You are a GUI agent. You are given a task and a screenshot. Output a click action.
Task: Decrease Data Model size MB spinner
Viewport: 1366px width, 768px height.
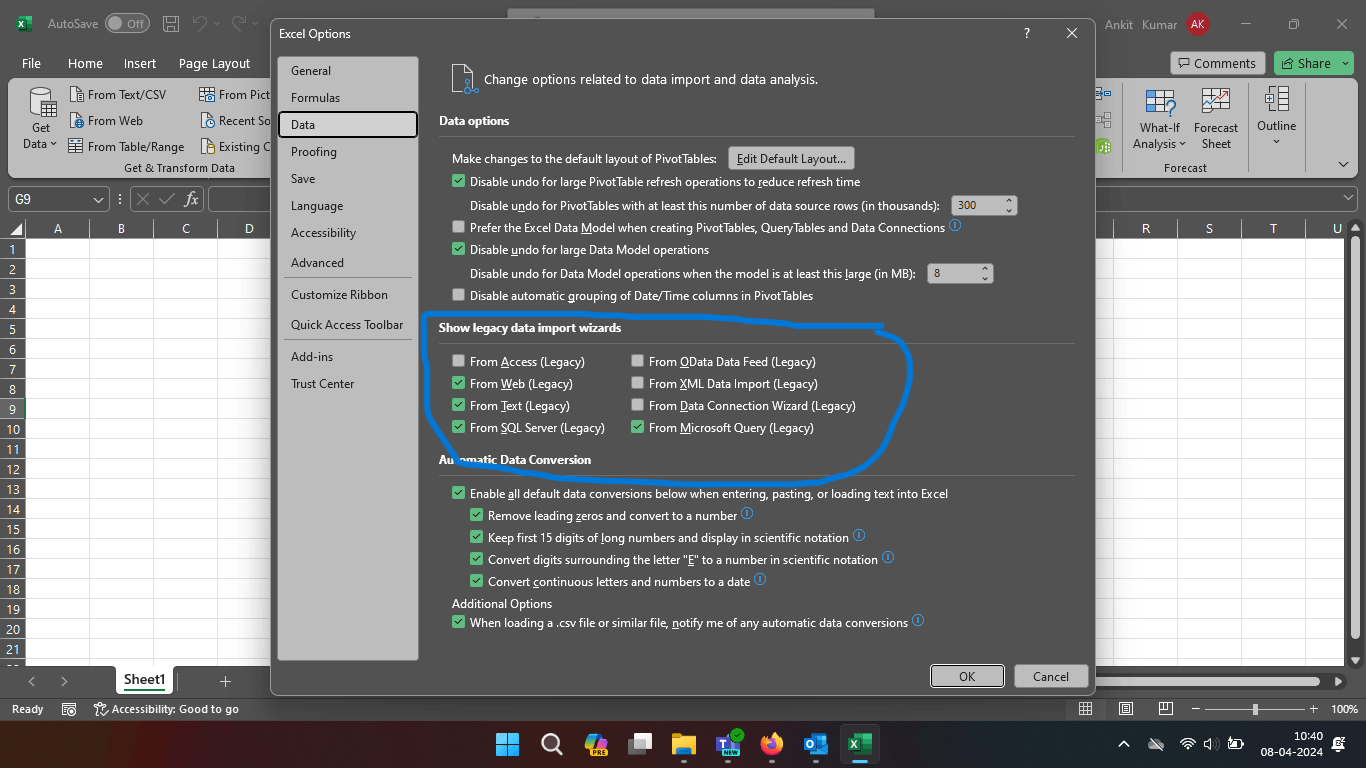986,278
